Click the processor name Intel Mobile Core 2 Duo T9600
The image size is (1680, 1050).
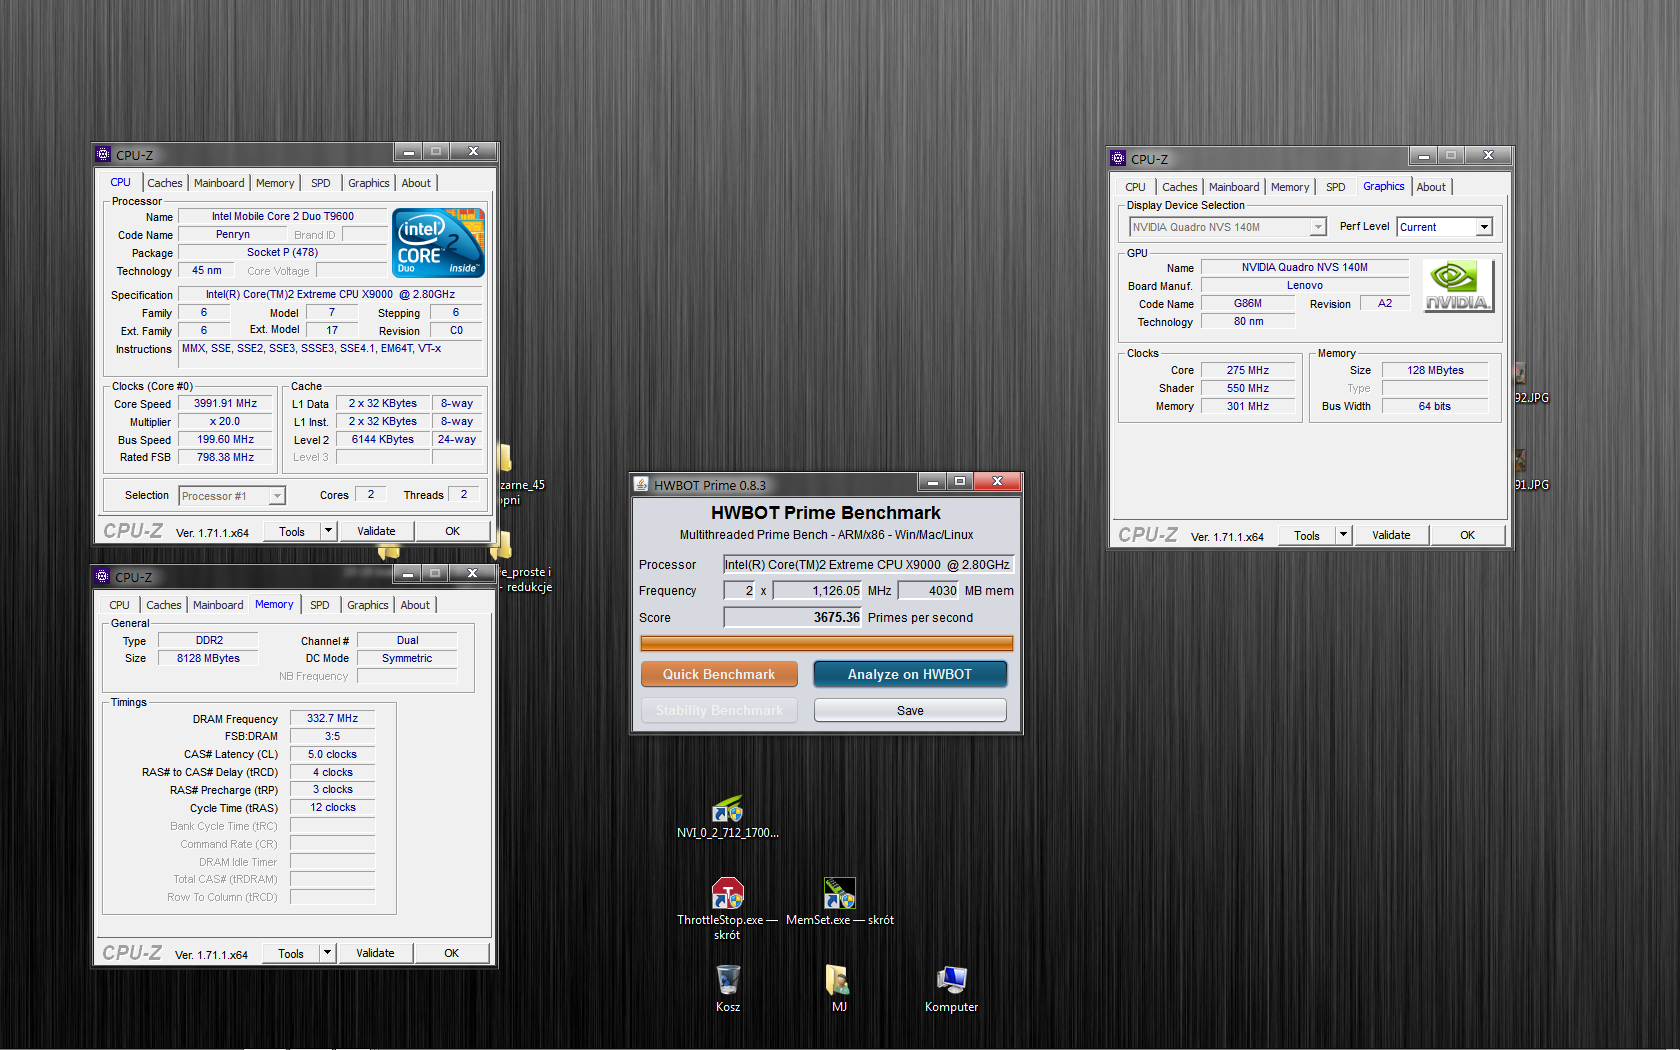pos(283,216)
